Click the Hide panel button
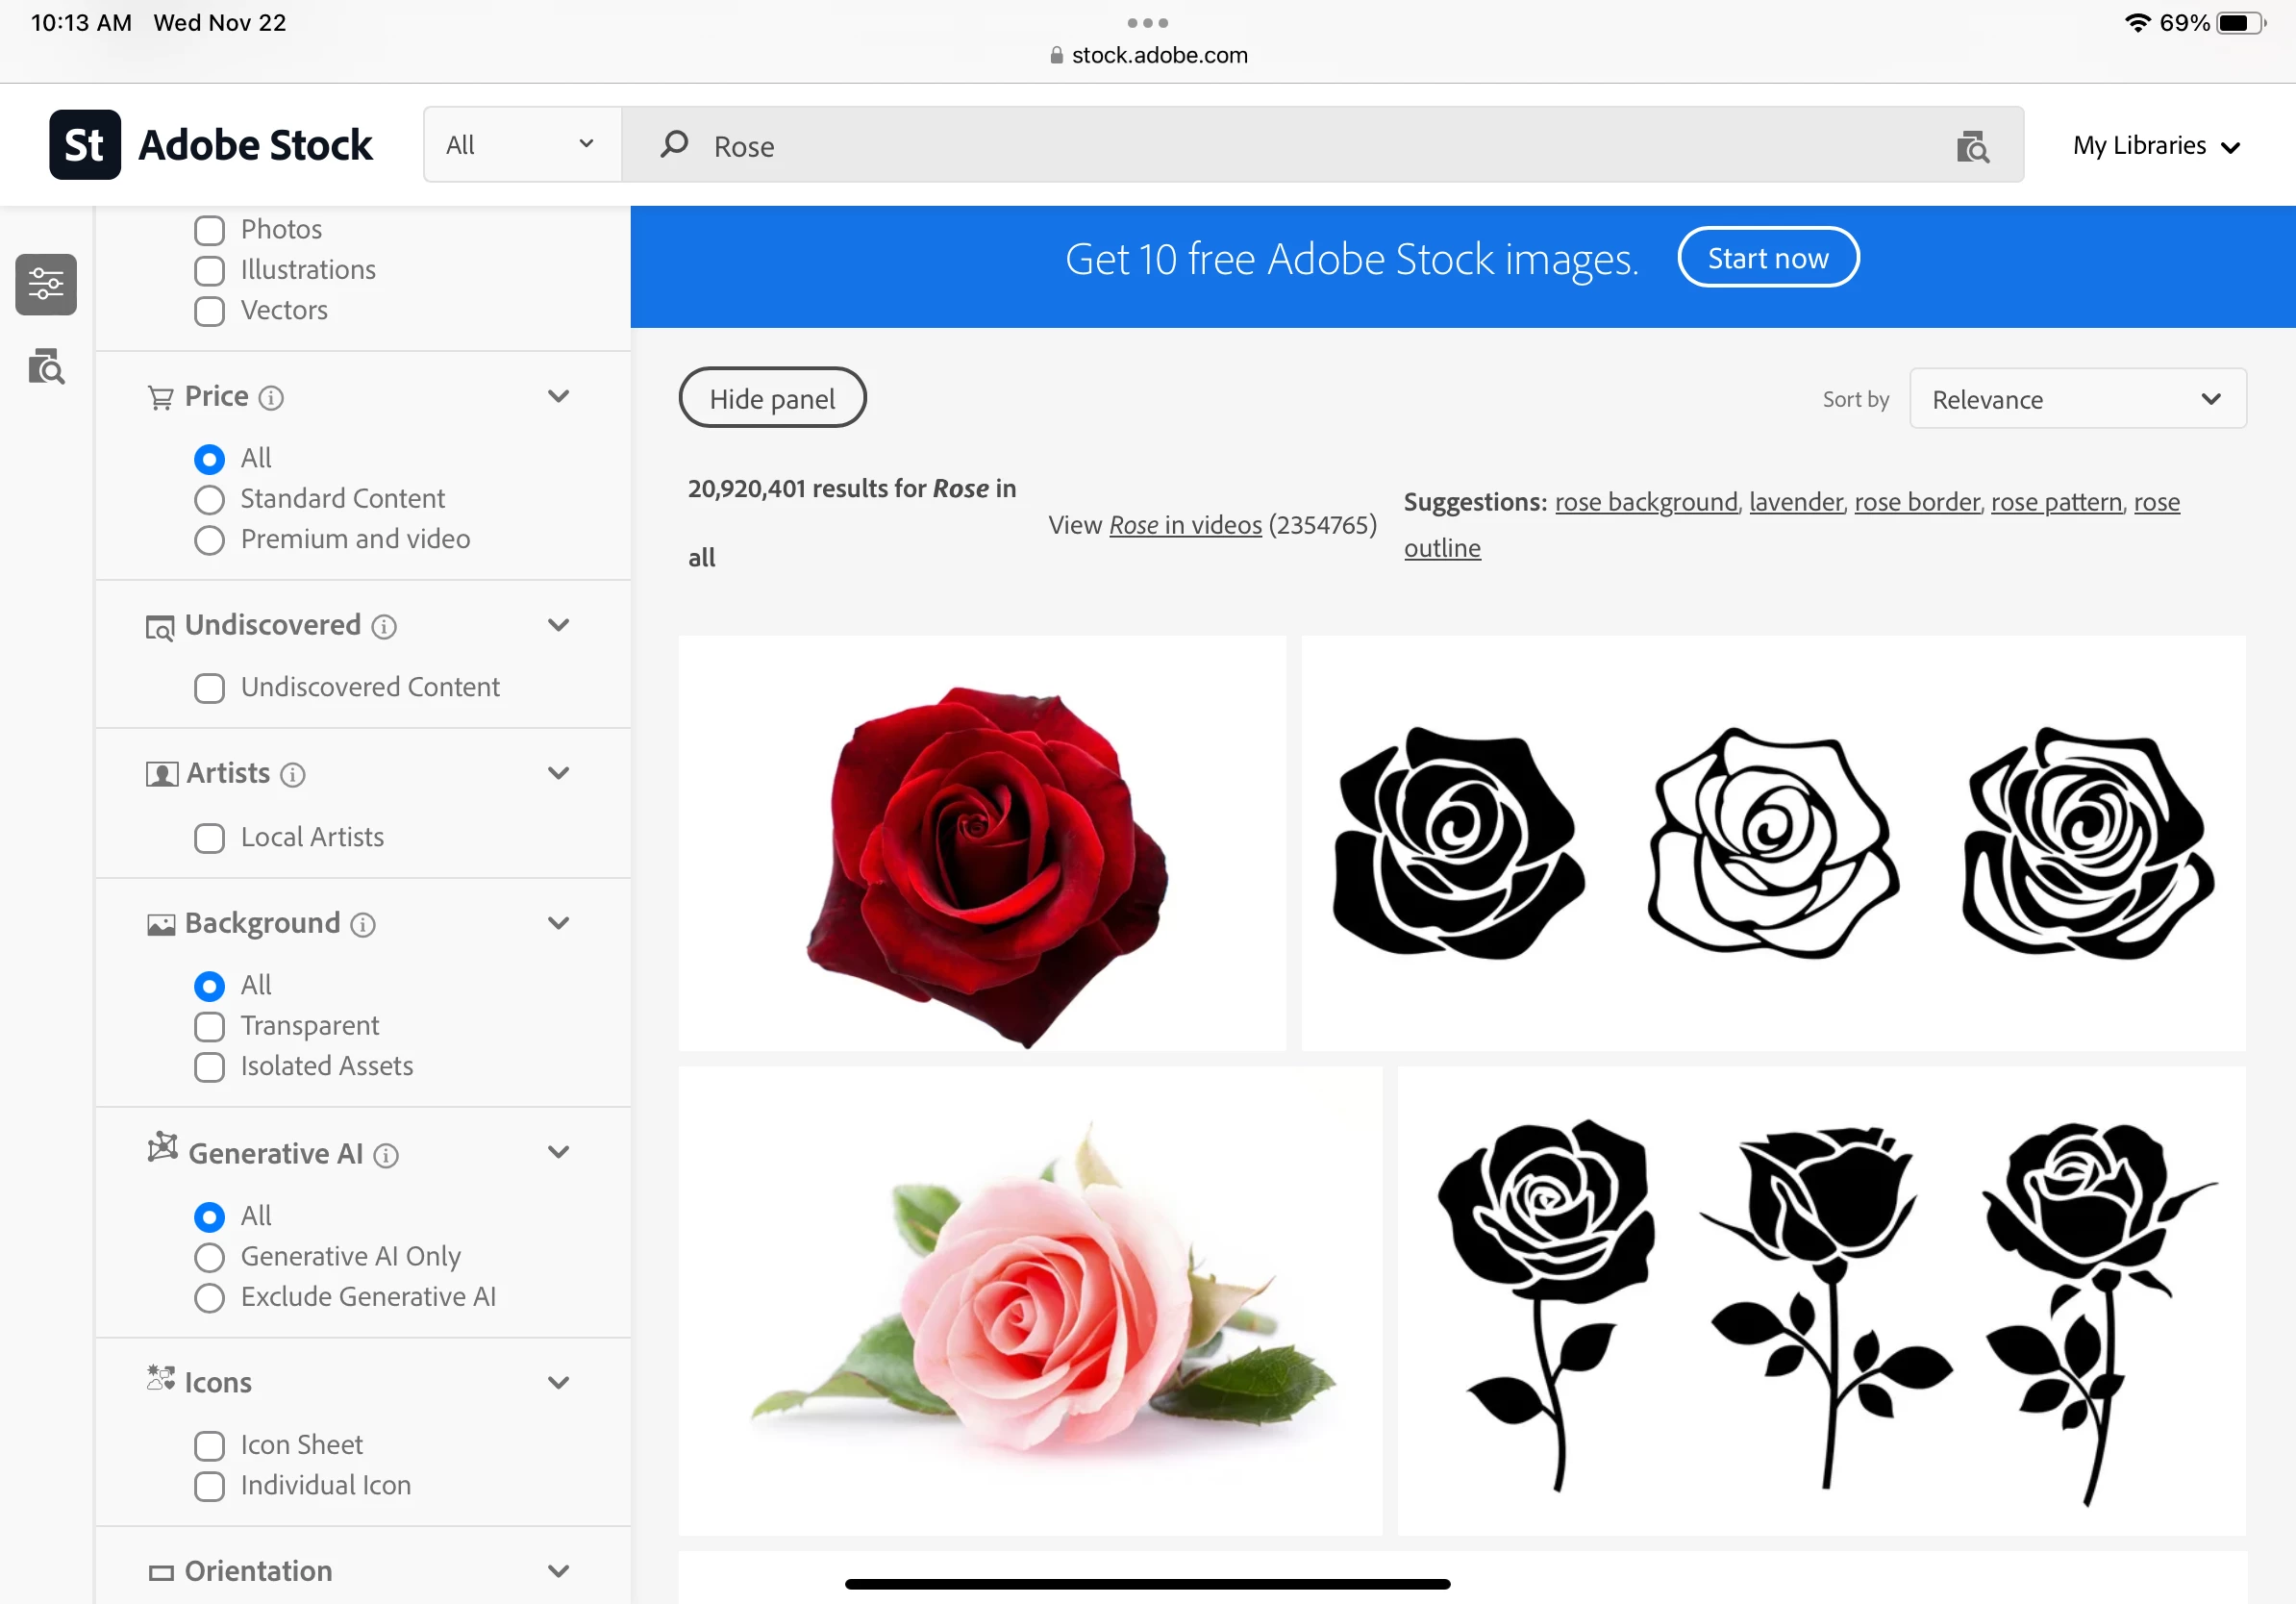 tap(772, 398)
